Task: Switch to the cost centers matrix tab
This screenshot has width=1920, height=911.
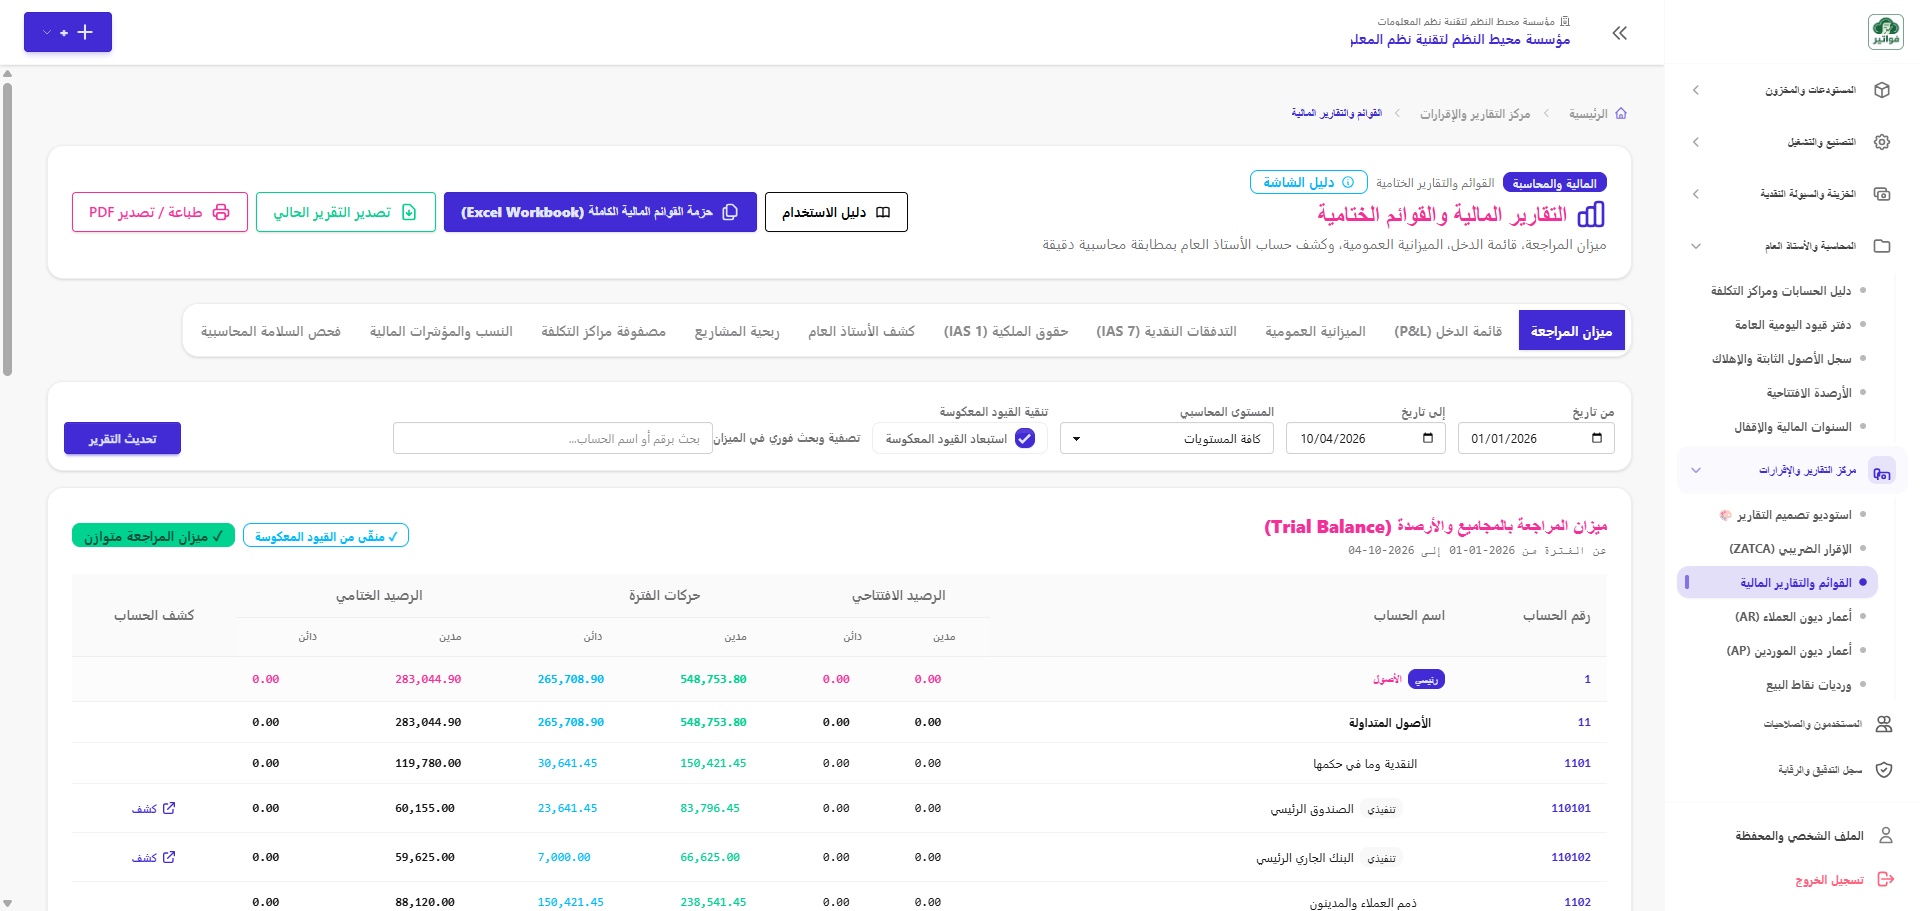Action: pyautogui.click(x=603, y=331)
